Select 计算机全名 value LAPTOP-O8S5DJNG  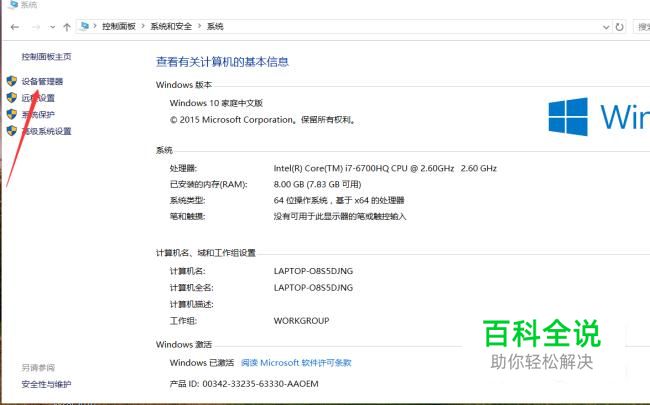[x=313, y=288]
